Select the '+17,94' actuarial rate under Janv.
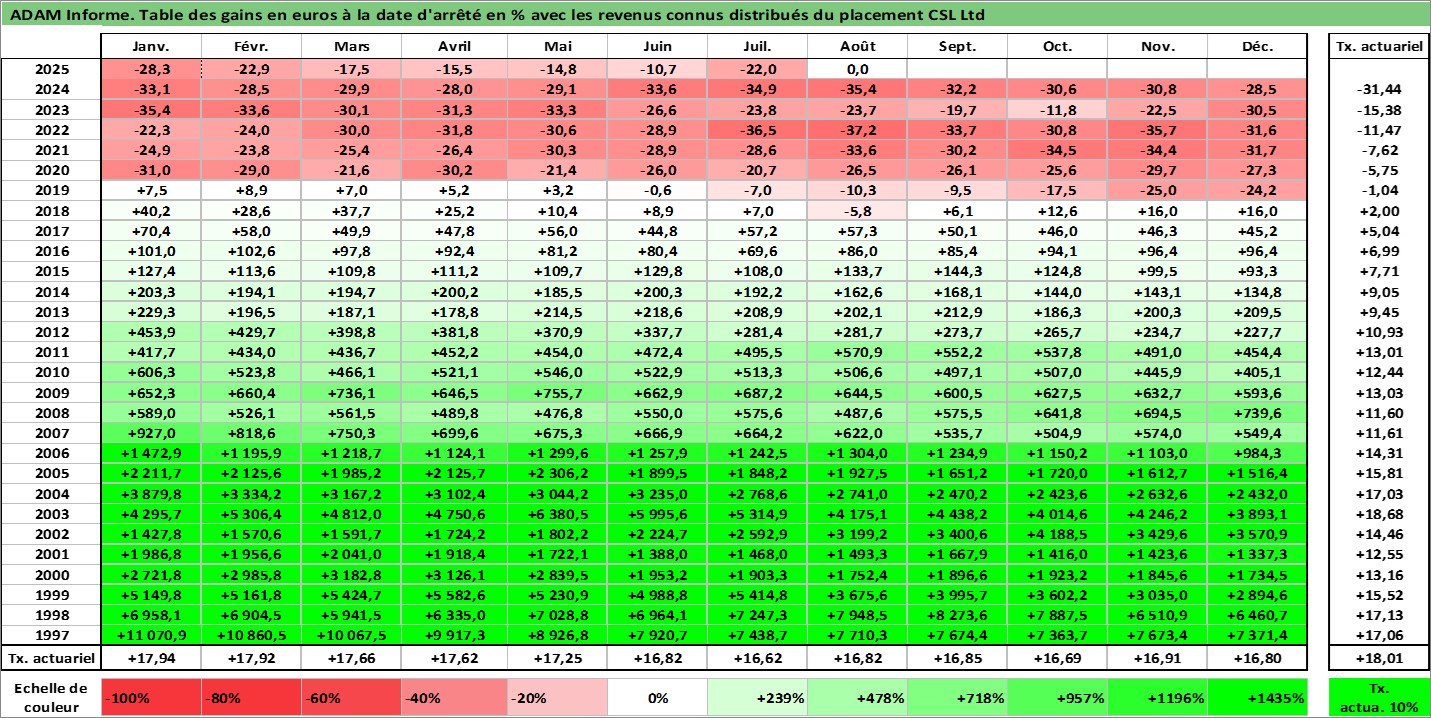1431x718 pixels. [x=152, y=657]
